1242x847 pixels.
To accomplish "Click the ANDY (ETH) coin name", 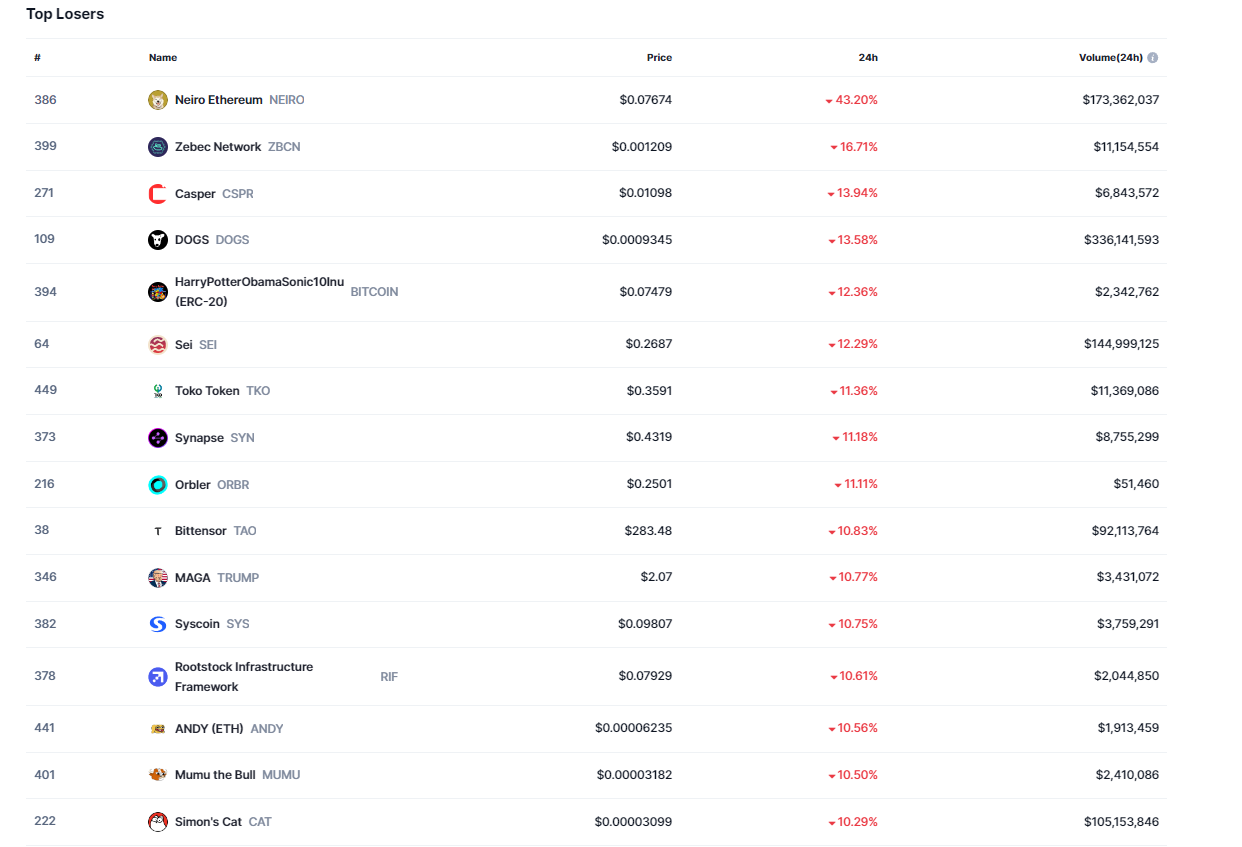I will (x=209, y=729).
